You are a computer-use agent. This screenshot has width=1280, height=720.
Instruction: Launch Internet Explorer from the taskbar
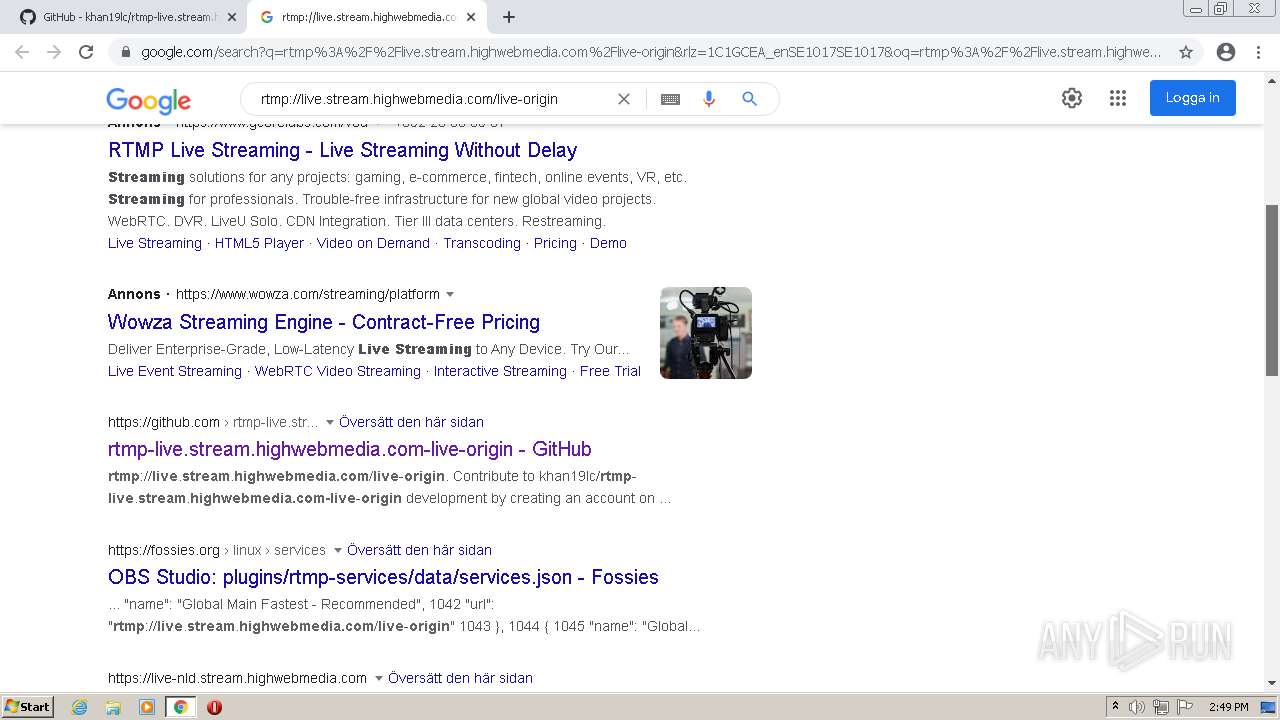[x=80, y=707]
